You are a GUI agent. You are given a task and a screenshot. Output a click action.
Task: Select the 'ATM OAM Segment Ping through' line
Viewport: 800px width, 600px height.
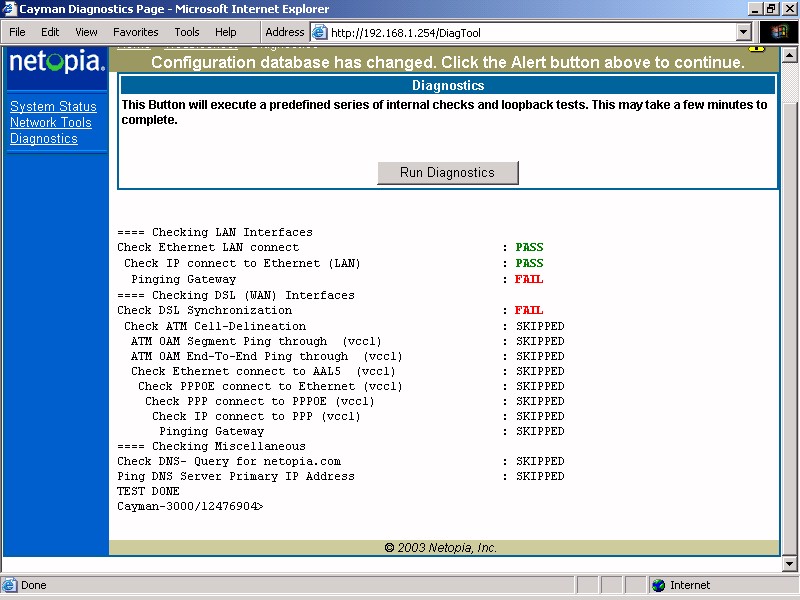click(256, 341)
